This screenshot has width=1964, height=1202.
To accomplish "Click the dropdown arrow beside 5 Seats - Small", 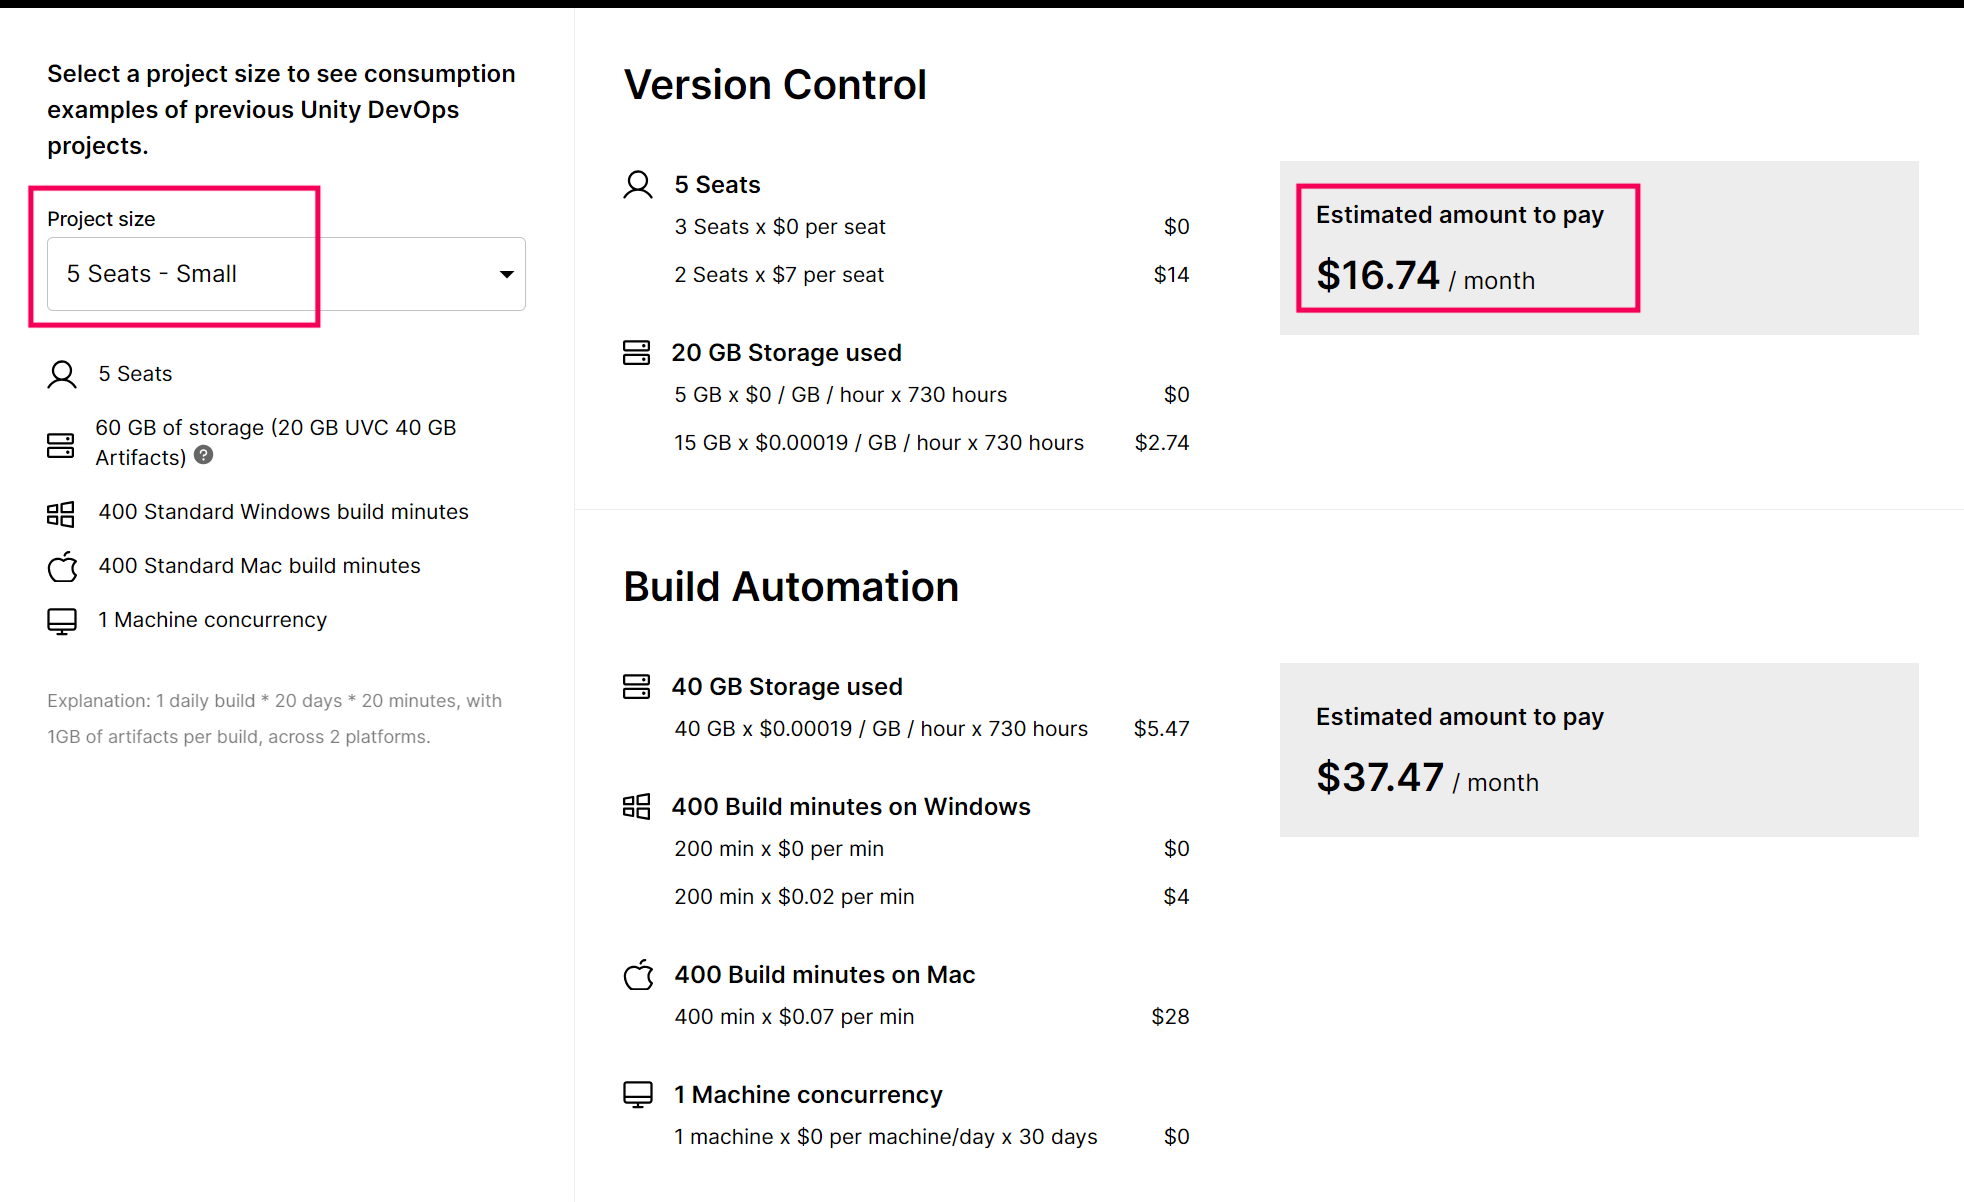I will click(x=506, y=274).
